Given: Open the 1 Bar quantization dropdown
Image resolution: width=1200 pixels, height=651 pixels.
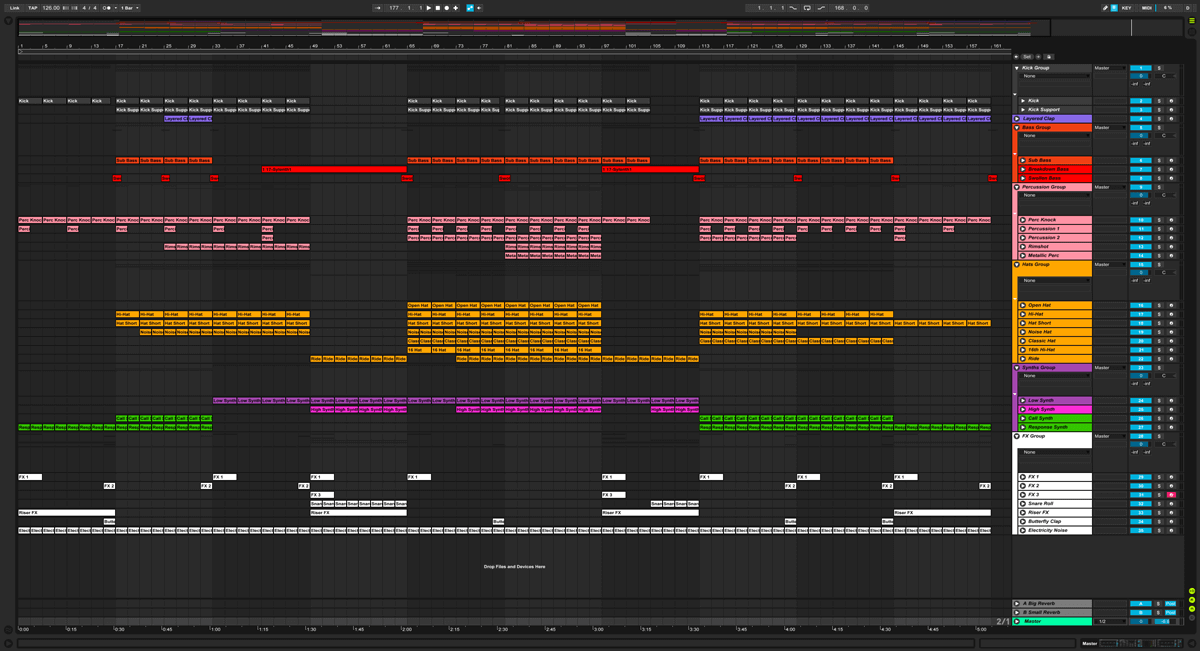Looking at the screenshot, I should point(129,8).
